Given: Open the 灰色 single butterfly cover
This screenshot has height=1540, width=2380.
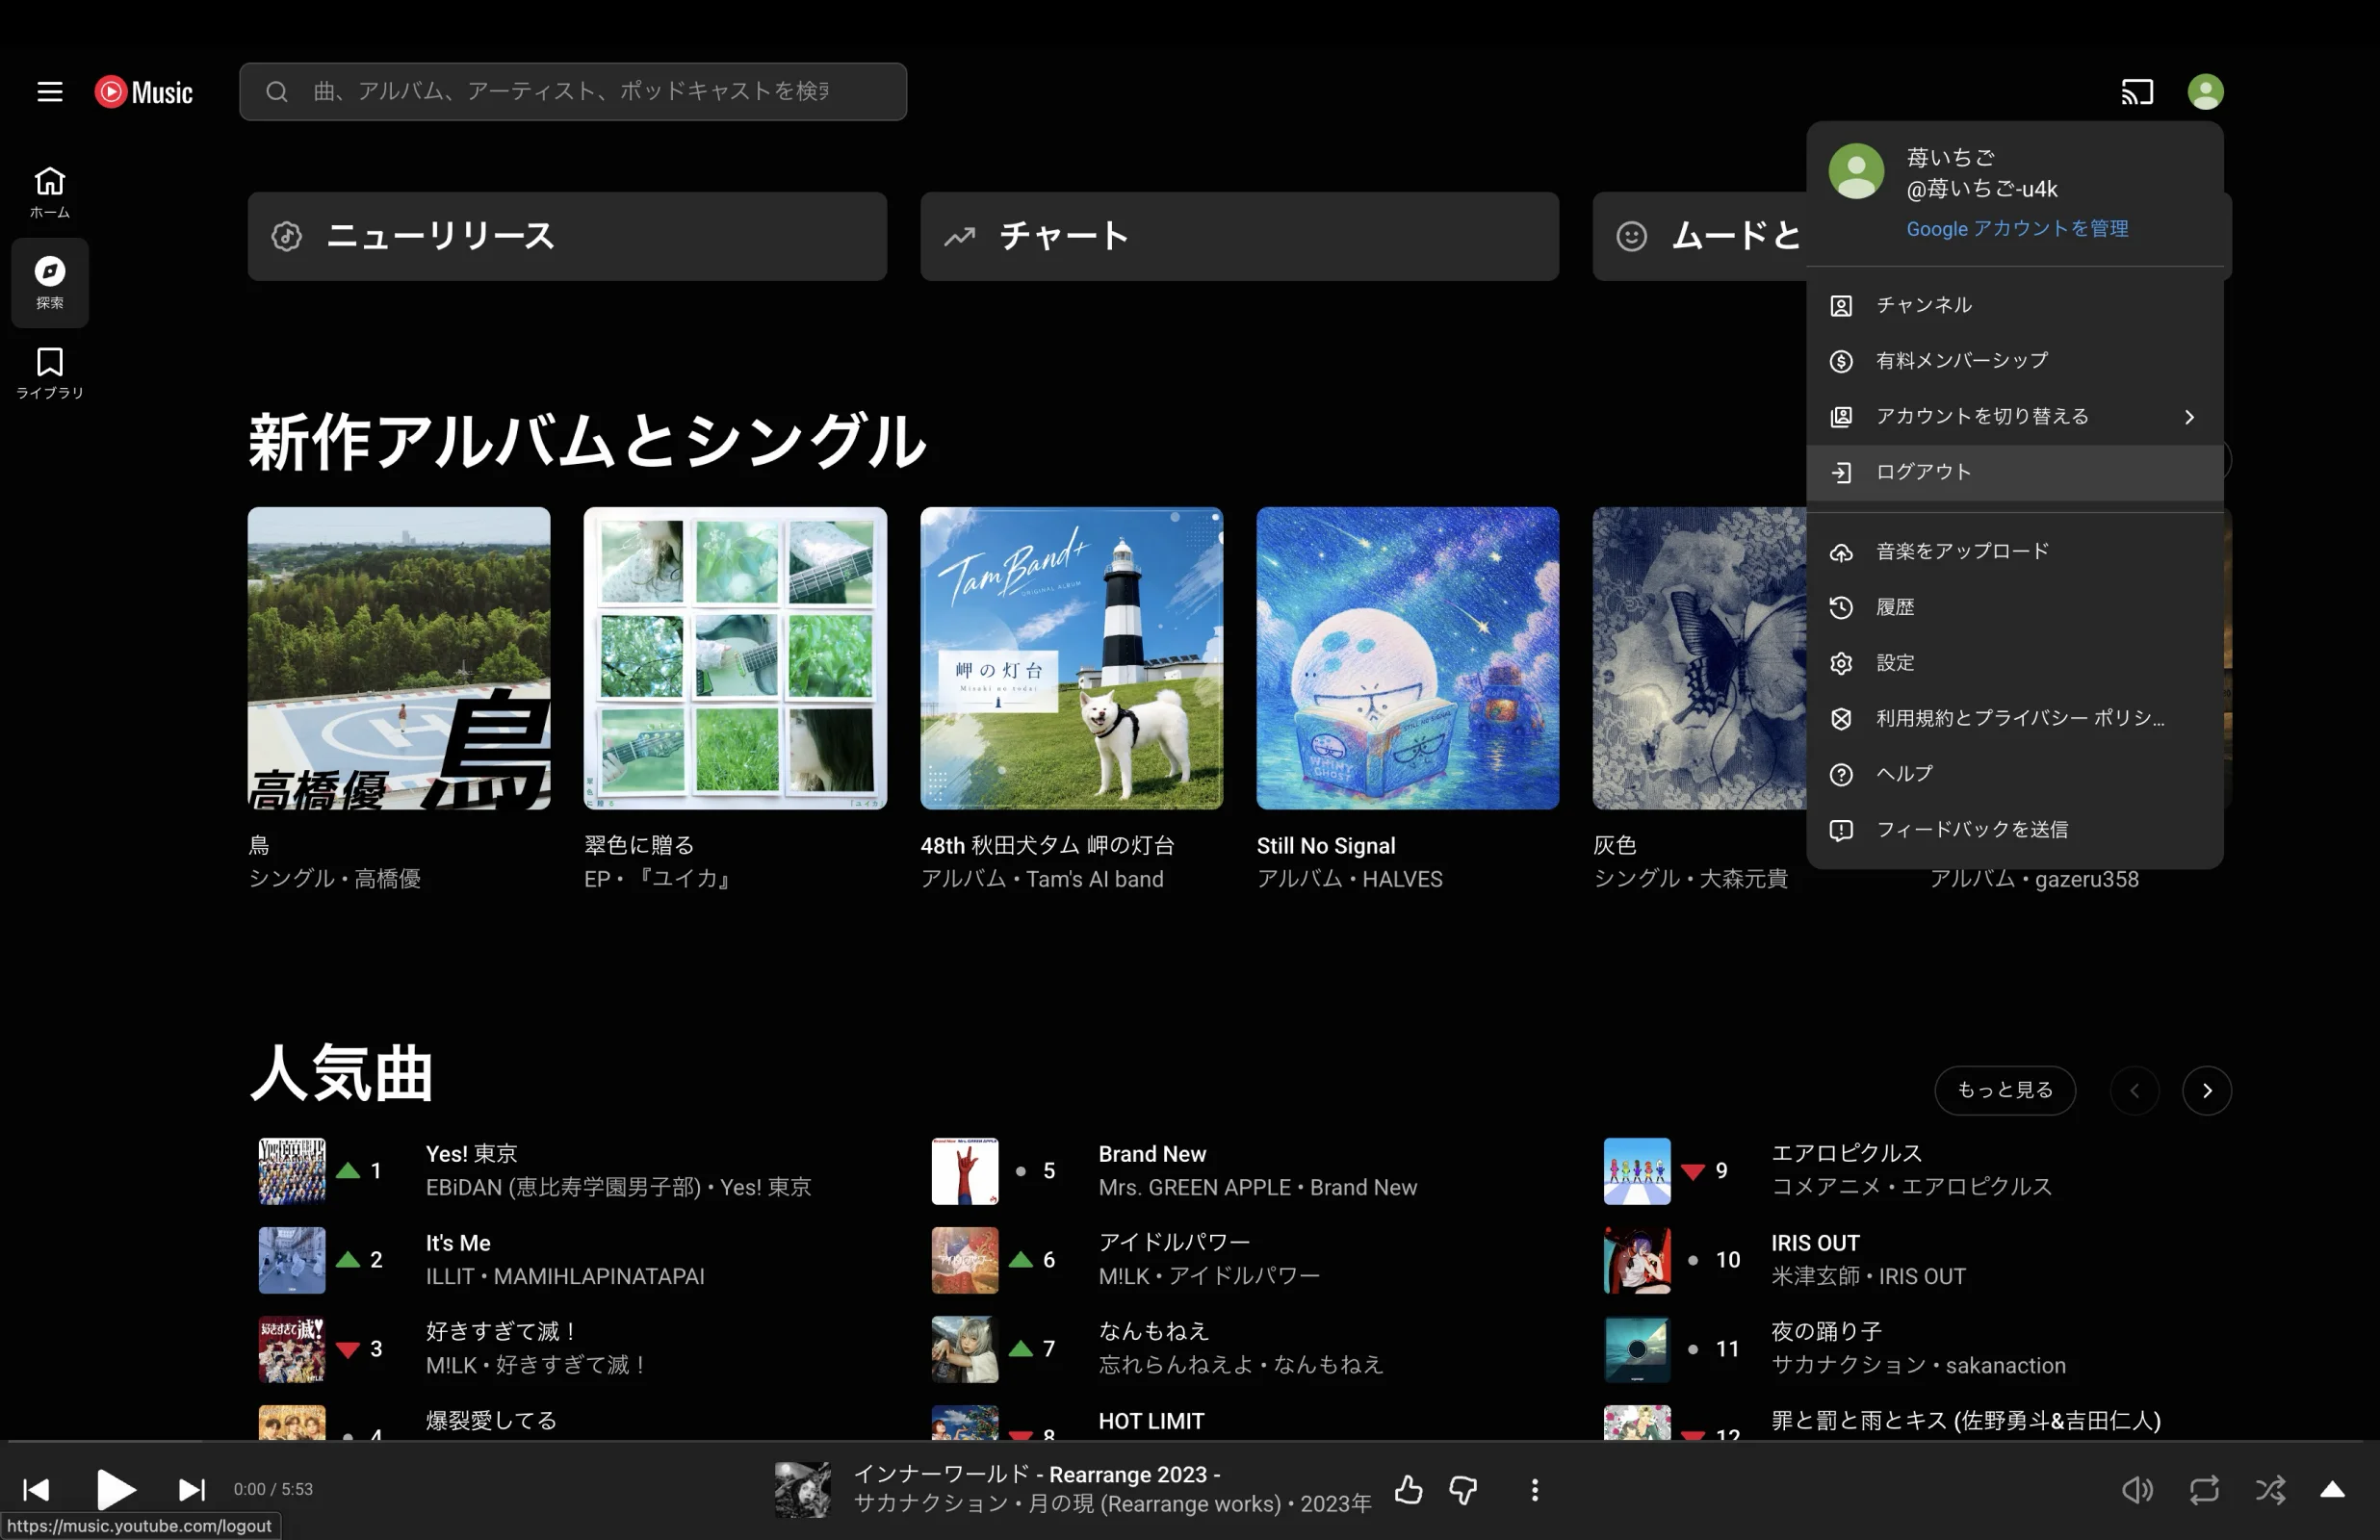Looking at the screenshot, I should (1700, 659).
